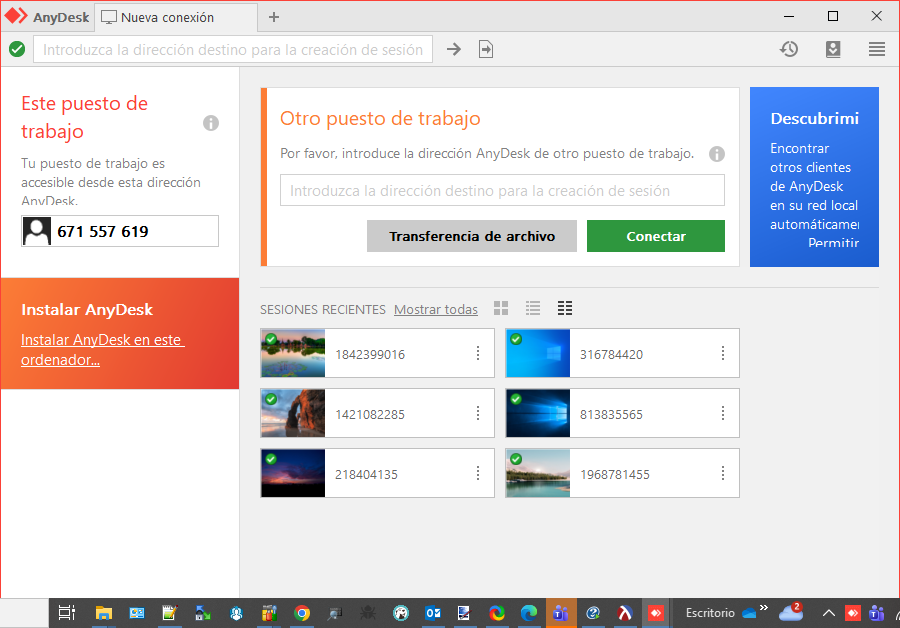The height and width of the screenshot is (628, 900).
Task: Open session thumbnail for 1842399016
Action: pyautogui.click(x=293, y=353)
